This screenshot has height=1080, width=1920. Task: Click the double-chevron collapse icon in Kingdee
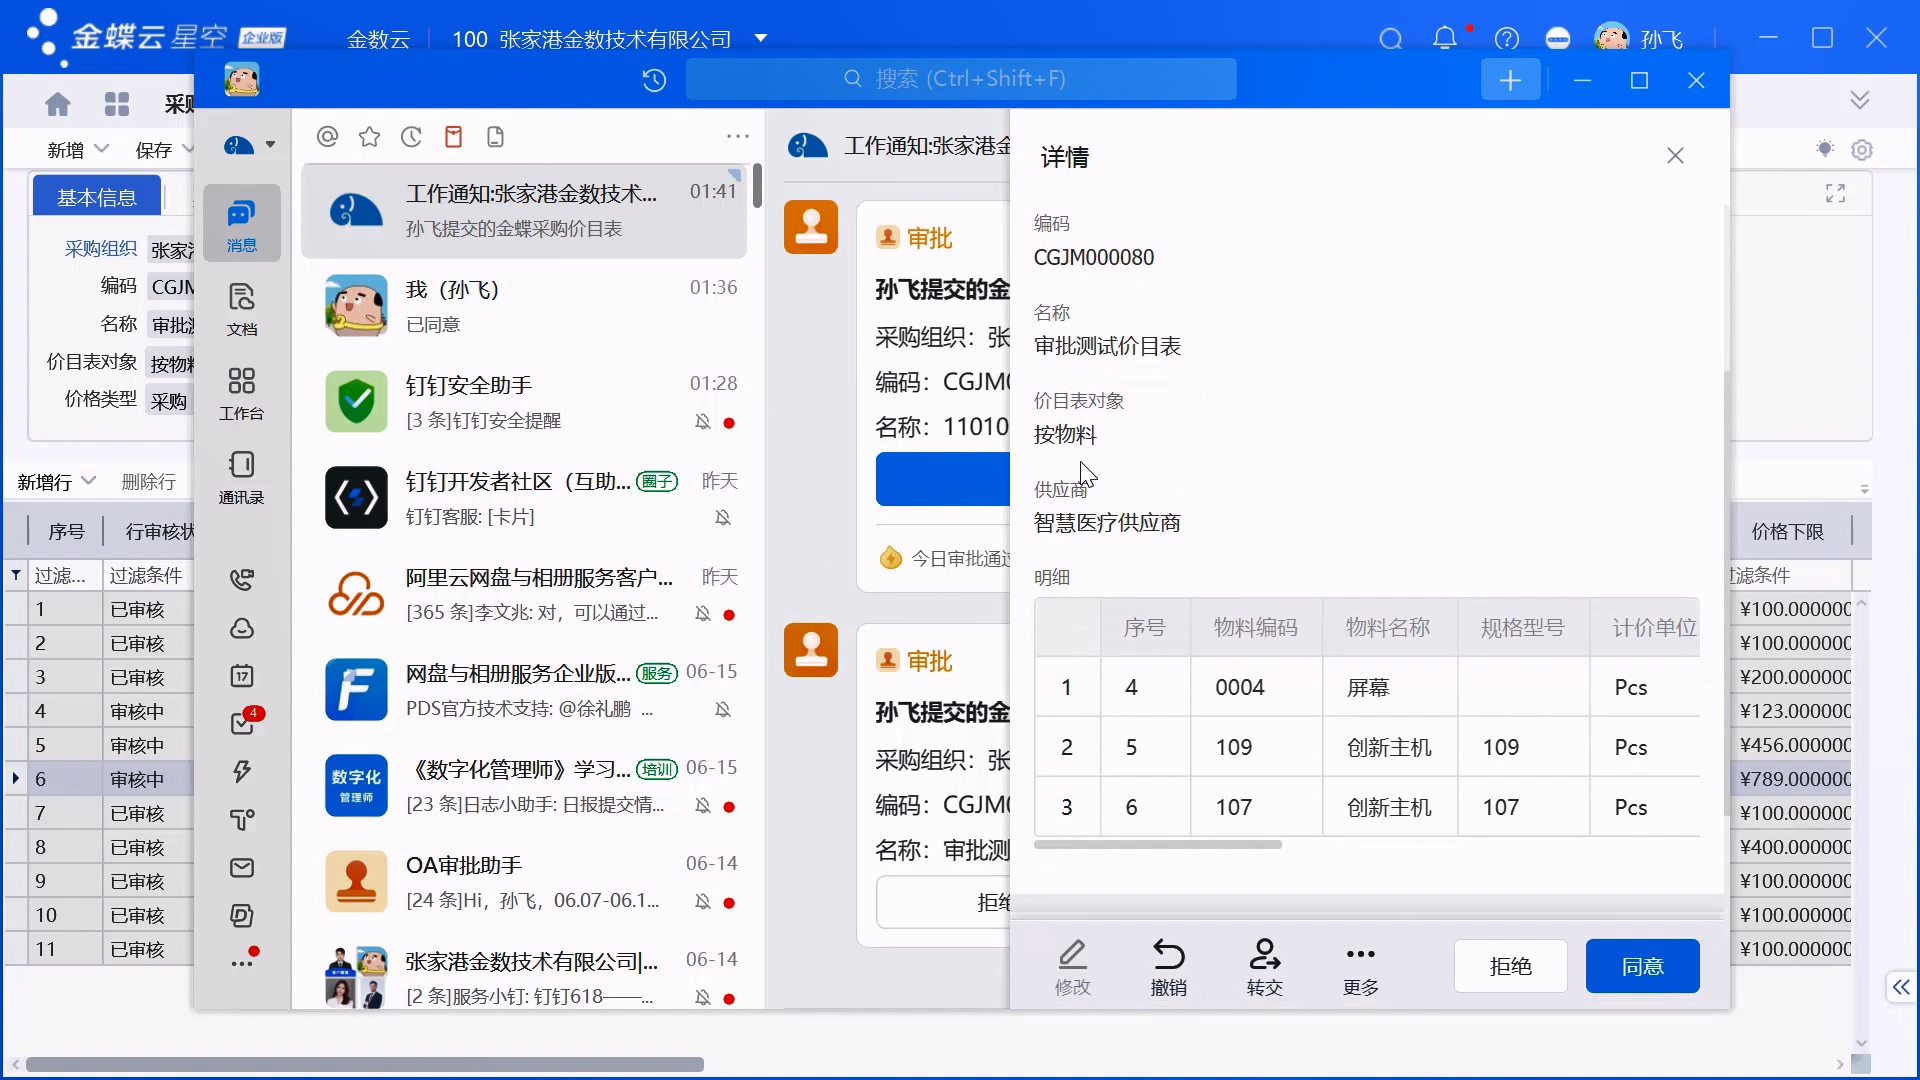click(1859, 99)
